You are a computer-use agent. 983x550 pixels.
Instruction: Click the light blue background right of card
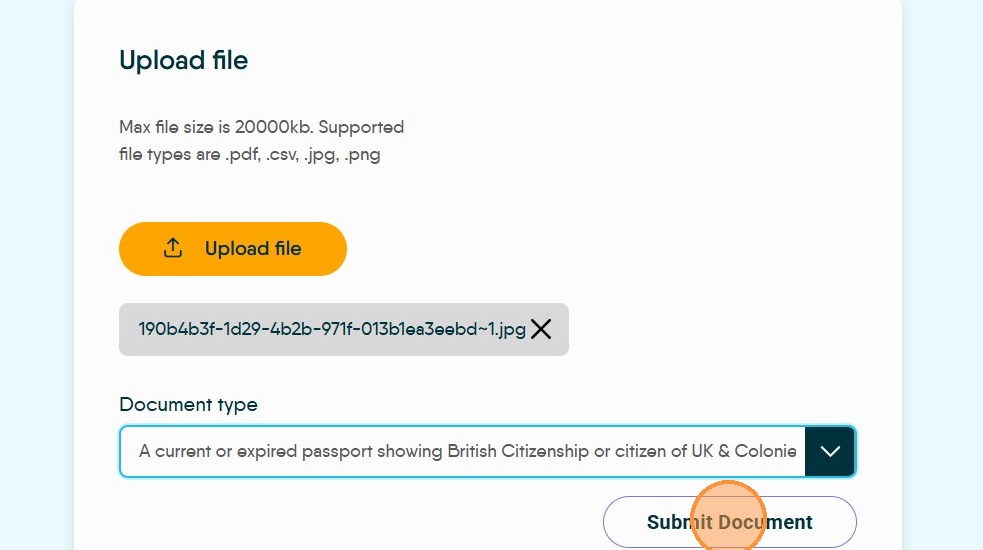[x=942, y=275]
